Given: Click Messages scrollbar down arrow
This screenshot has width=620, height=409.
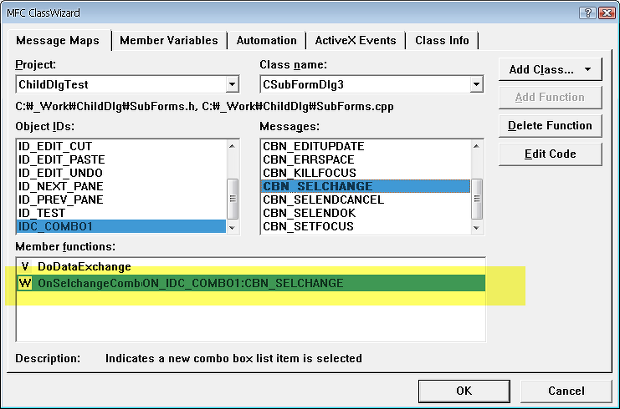Looking at the screenshot, I should [x=476, y=227].
